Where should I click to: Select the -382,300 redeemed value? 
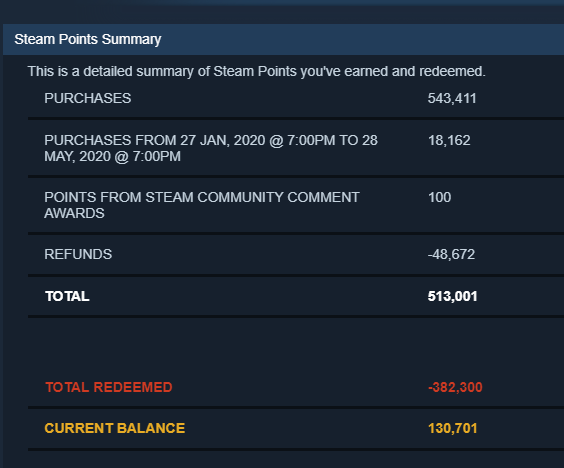coord(455,387)
